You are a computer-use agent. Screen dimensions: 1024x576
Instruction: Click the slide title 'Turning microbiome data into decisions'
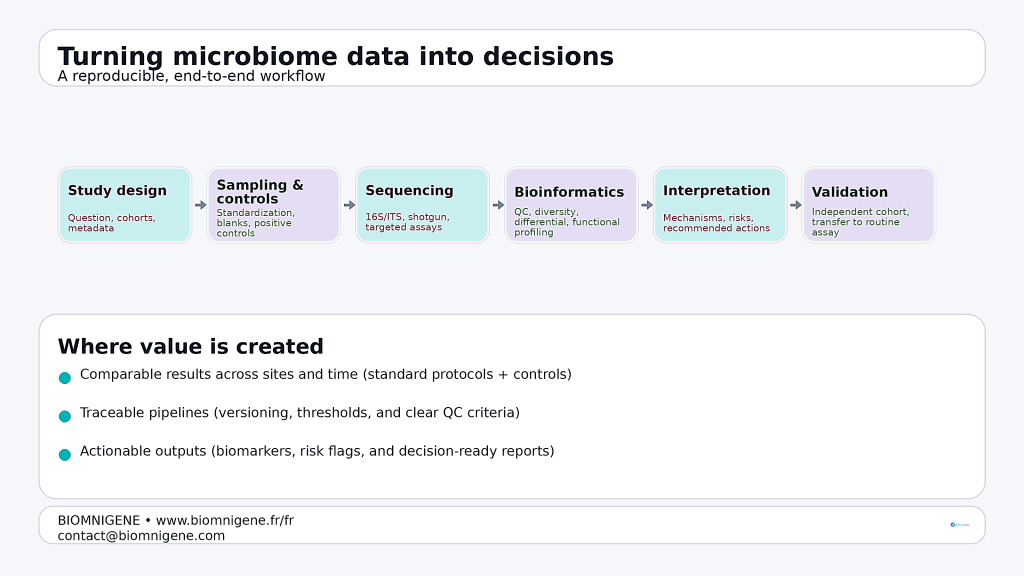pyautogui.click(x=335, y=56)
